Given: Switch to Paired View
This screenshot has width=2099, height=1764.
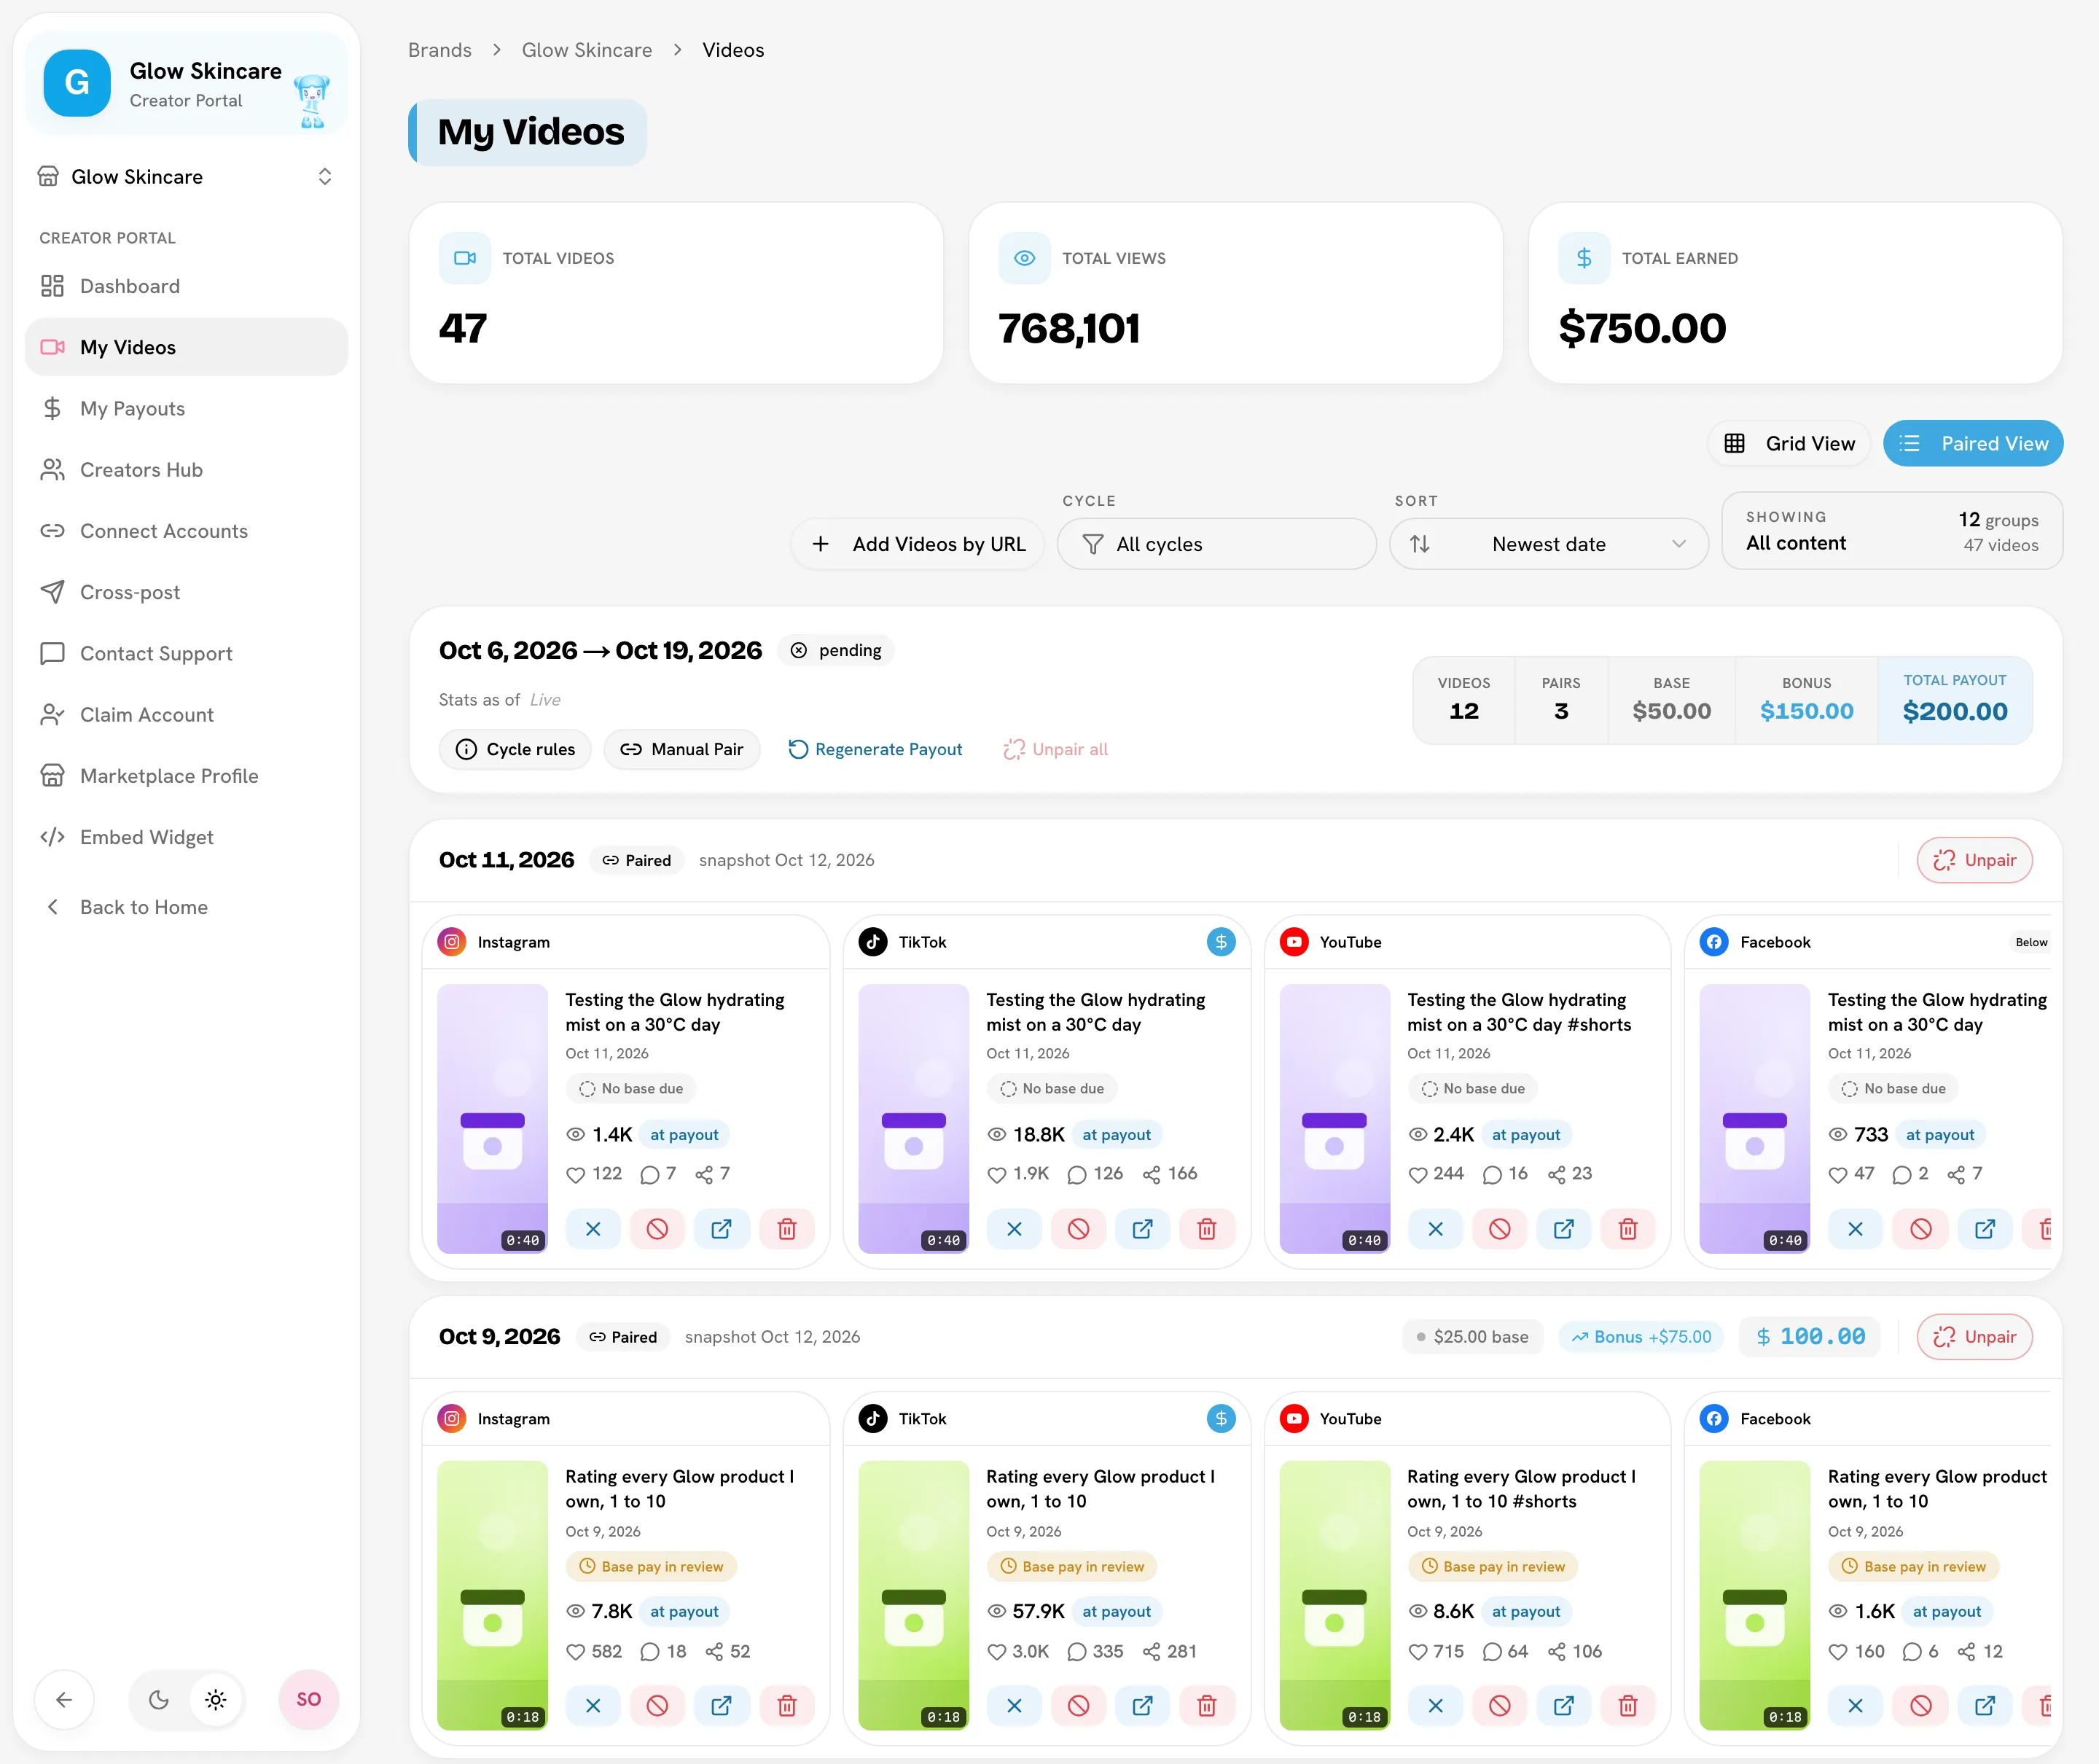Looking at the screenshot, I should (x=1973, y=443).
